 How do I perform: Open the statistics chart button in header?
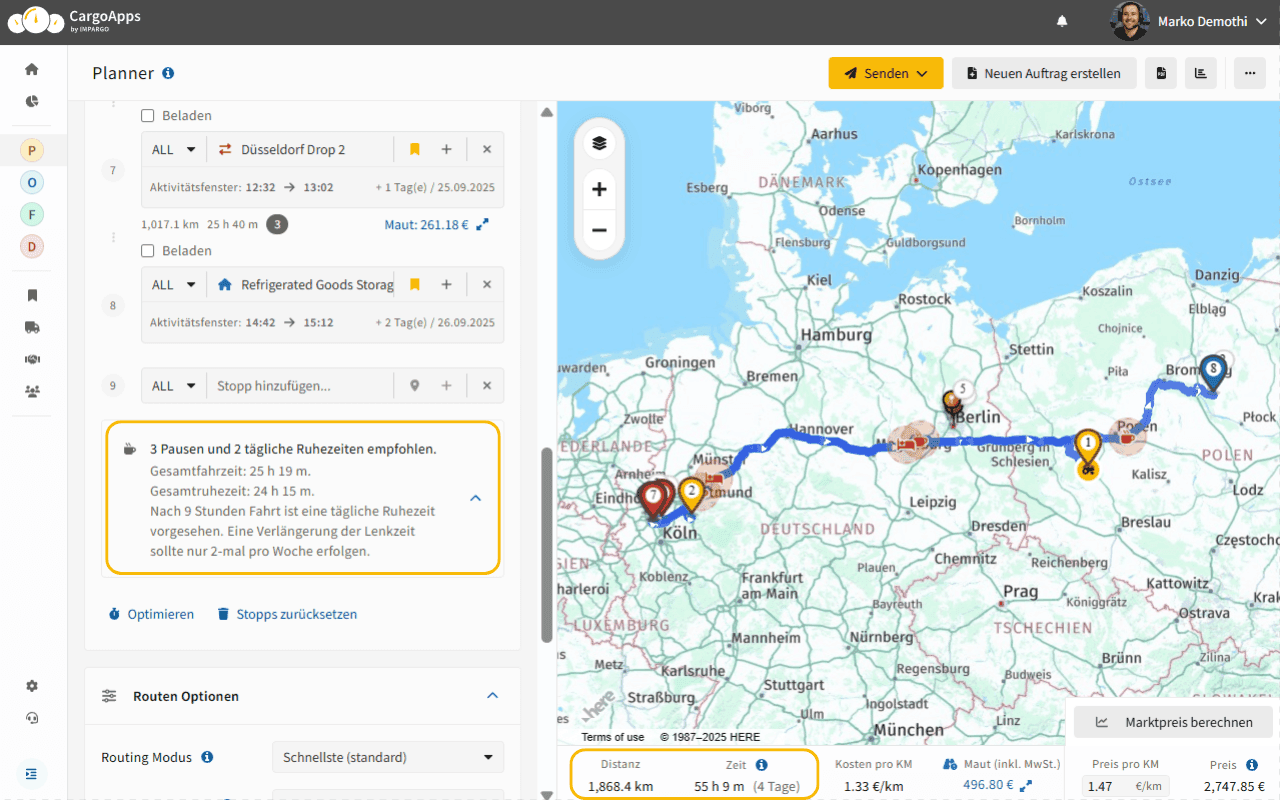pos(1200,73)
